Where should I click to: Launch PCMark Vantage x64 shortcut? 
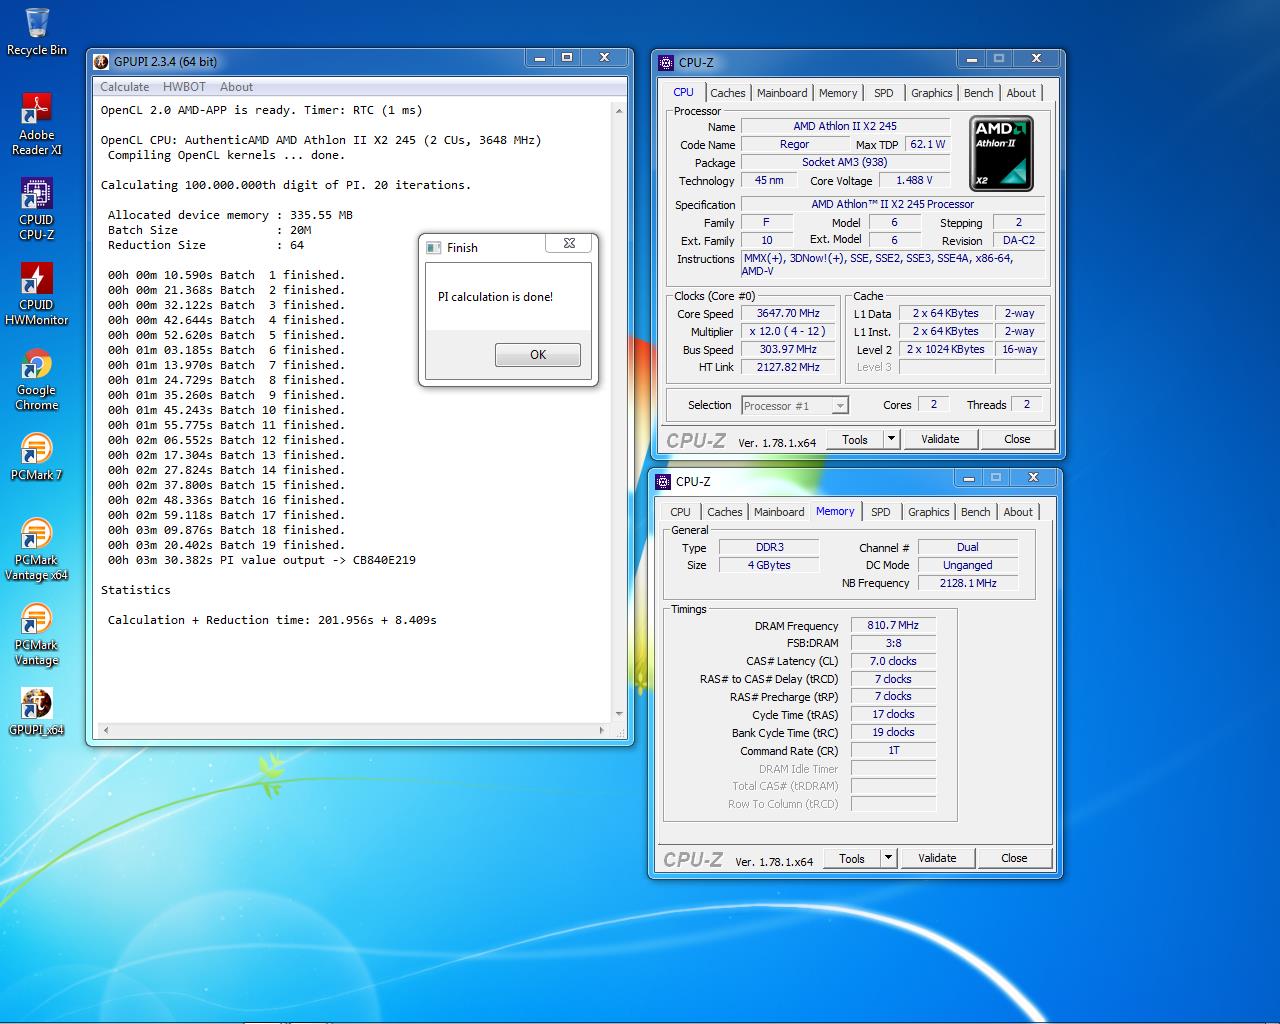37,549
